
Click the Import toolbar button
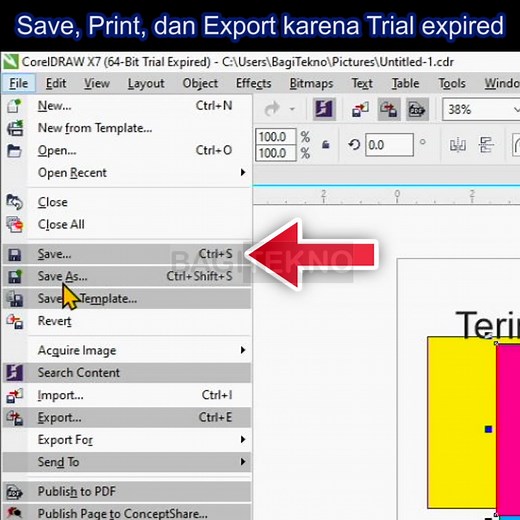[x=360, y=109]
